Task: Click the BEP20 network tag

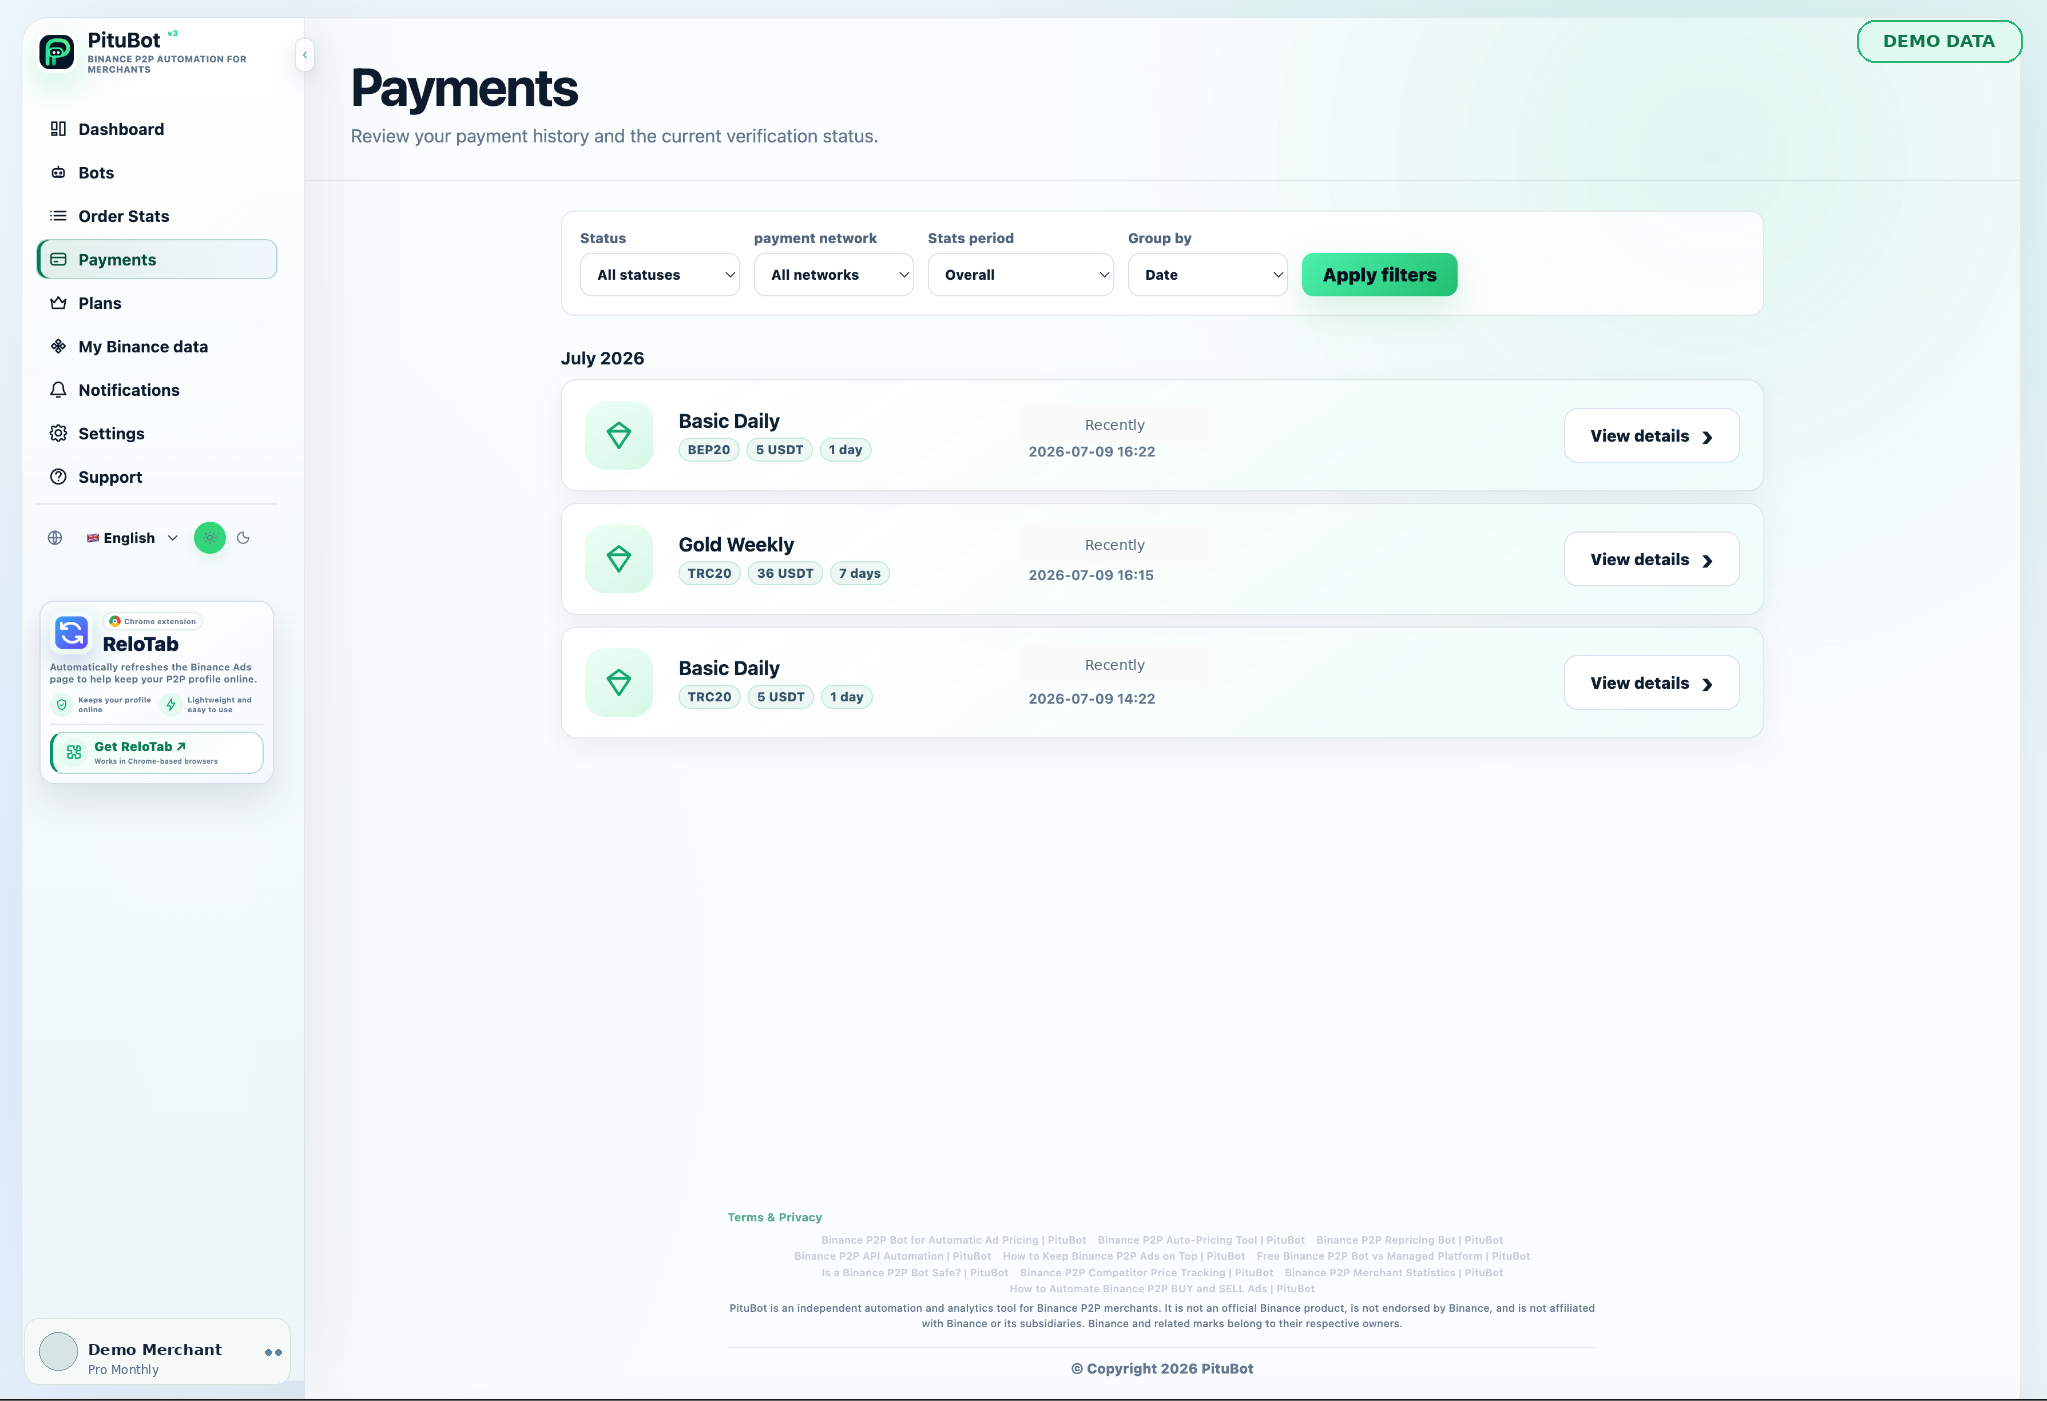Action: click(x=709, y=450)
